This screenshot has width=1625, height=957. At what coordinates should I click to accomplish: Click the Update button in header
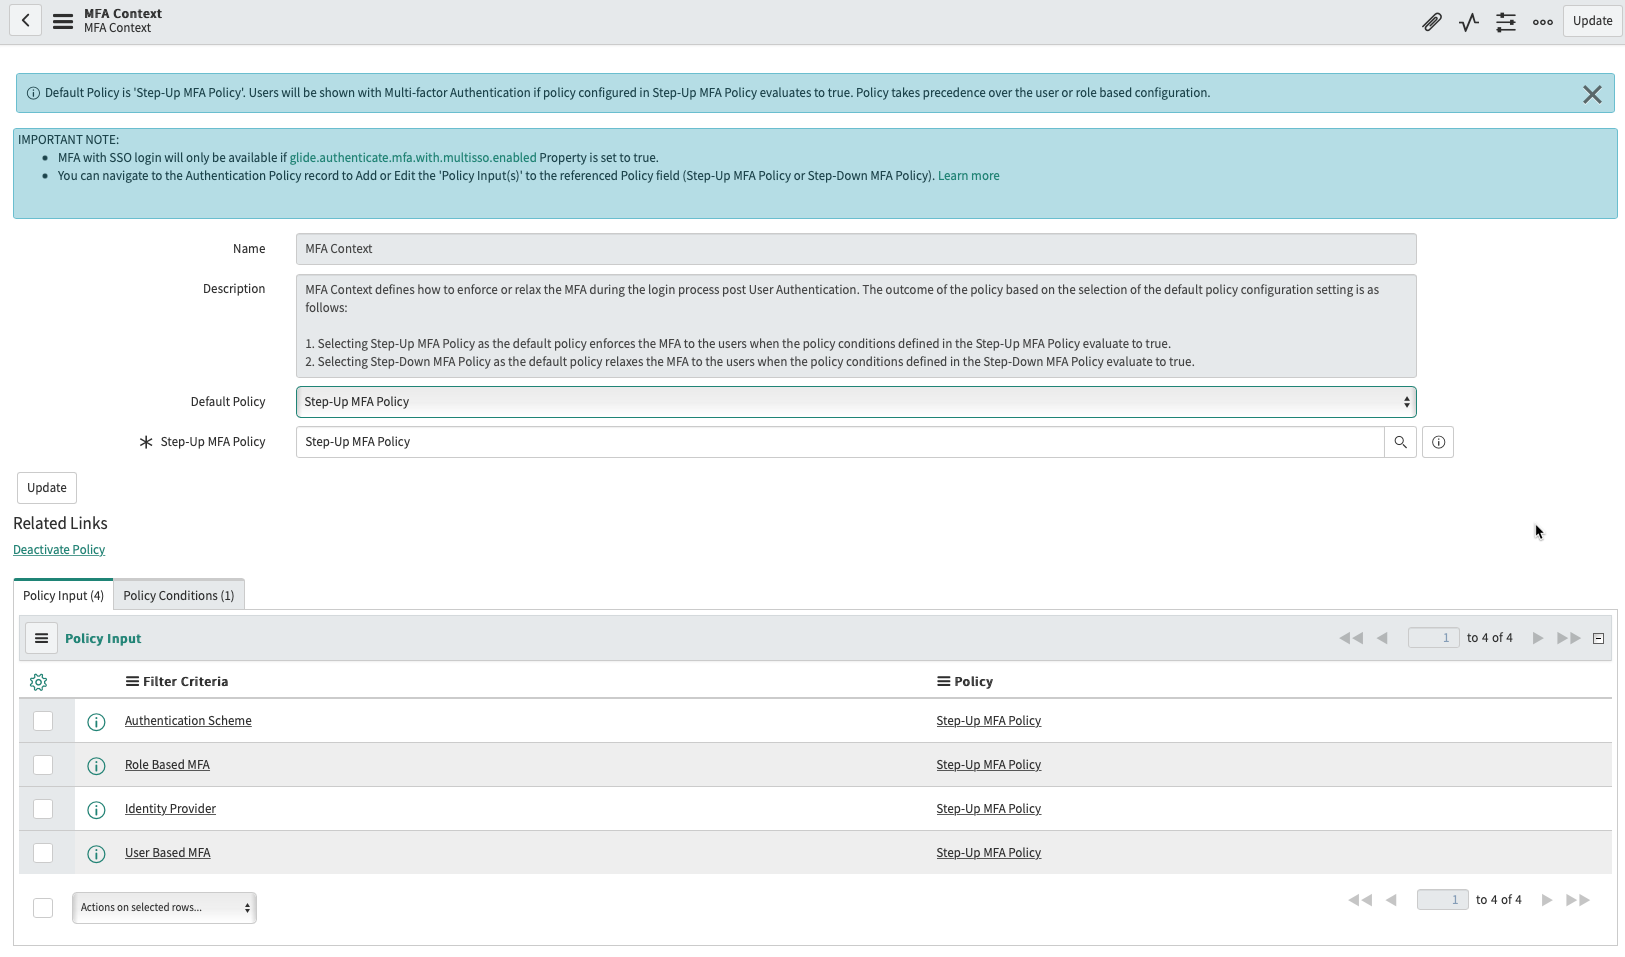tap(1592, 21)
